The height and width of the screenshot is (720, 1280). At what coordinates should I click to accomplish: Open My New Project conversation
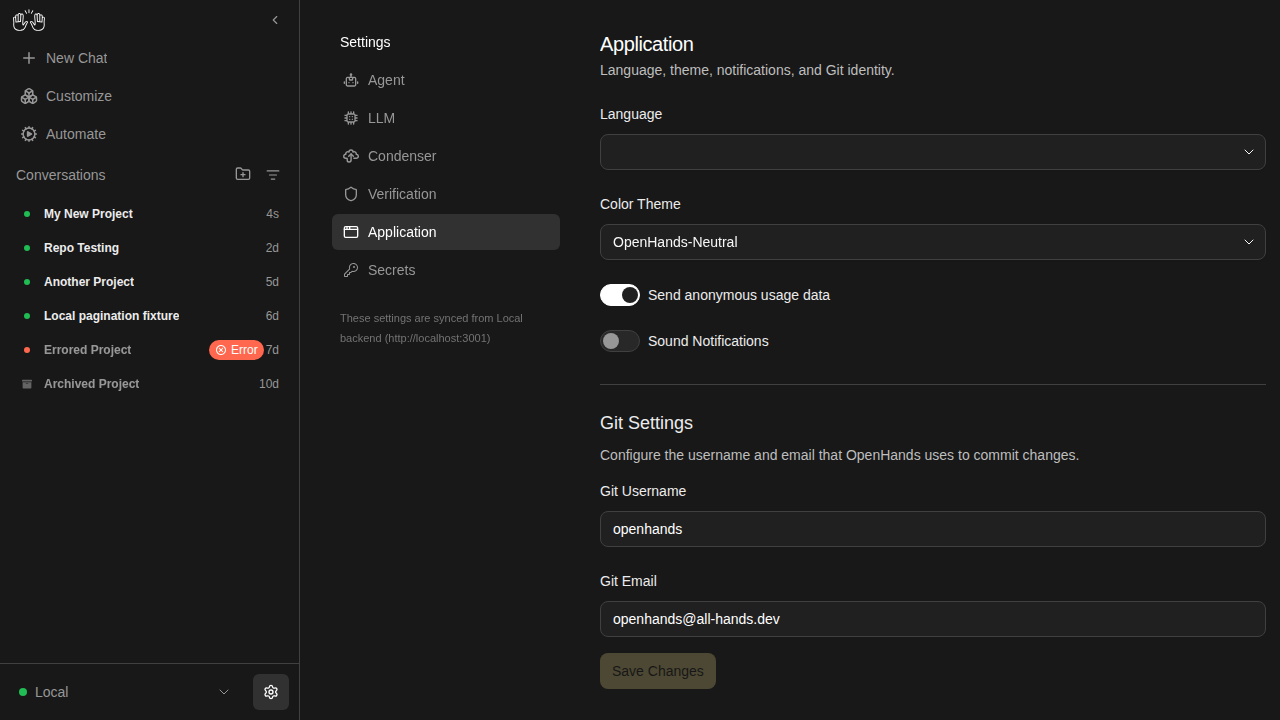(x=150, y=214)
